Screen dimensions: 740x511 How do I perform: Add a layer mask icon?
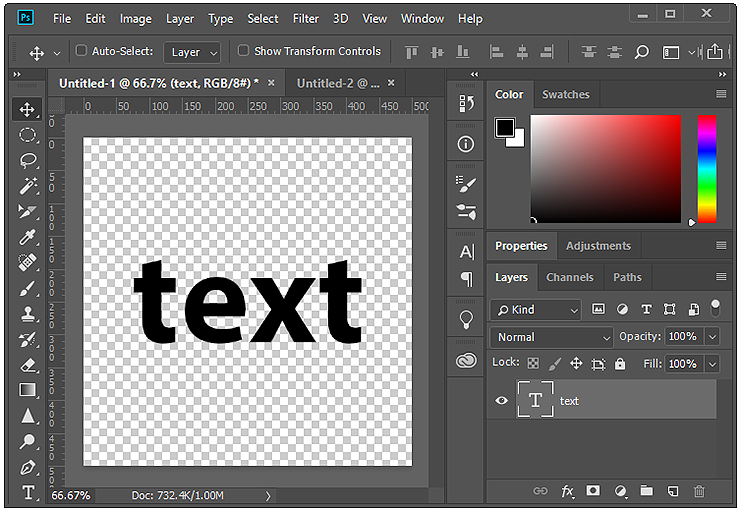(x=593, y=491)
